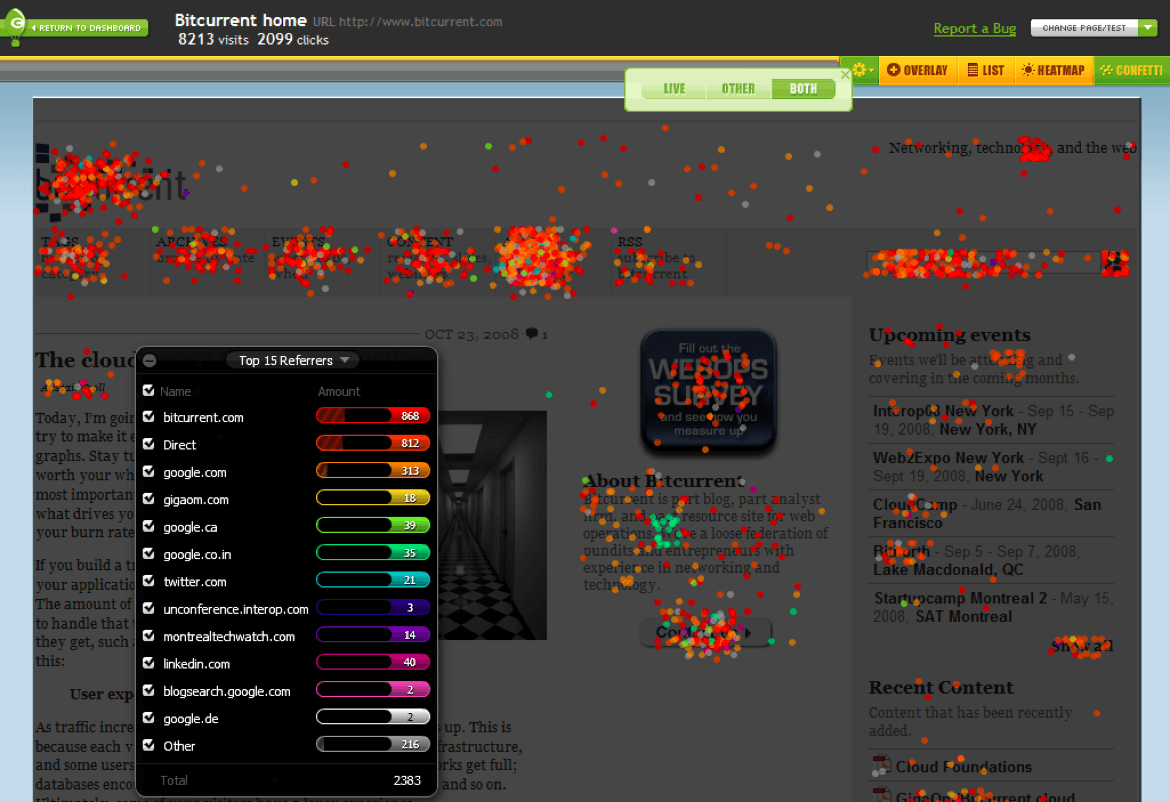
Task: Select the Other tab
Action: [738, 88]
